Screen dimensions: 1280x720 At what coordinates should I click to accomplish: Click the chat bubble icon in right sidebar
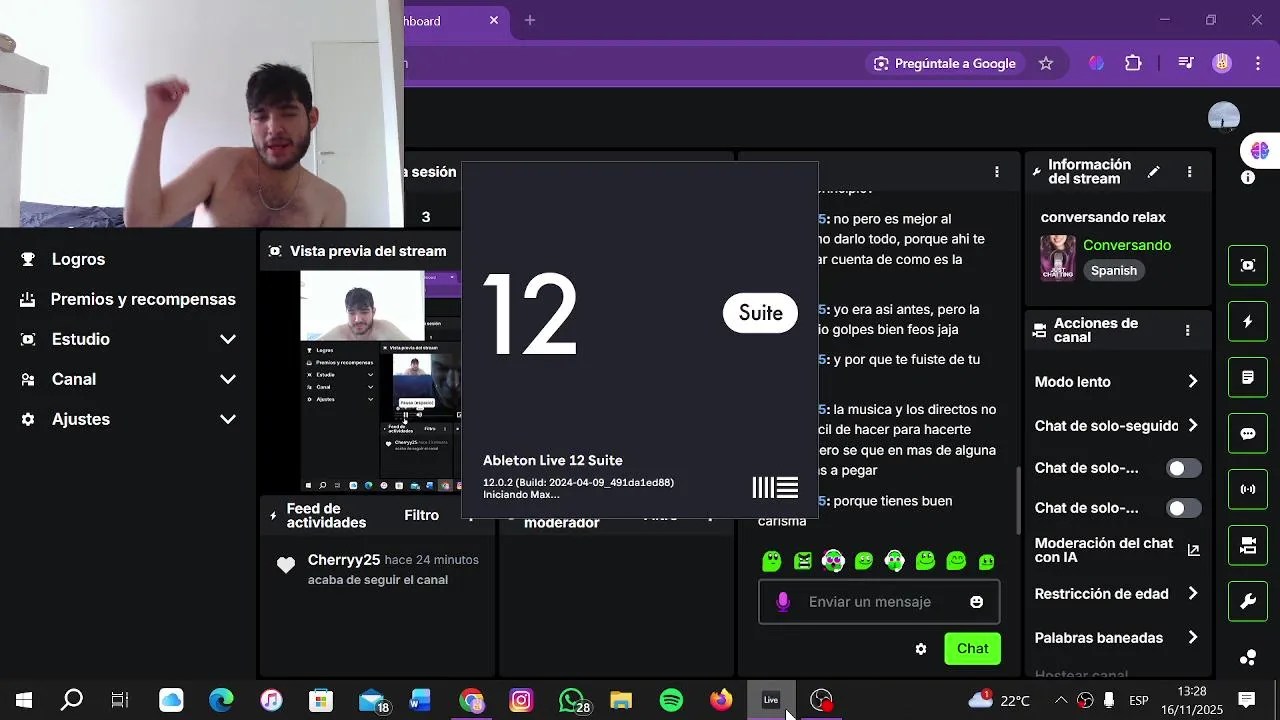tap(1248, 433)
